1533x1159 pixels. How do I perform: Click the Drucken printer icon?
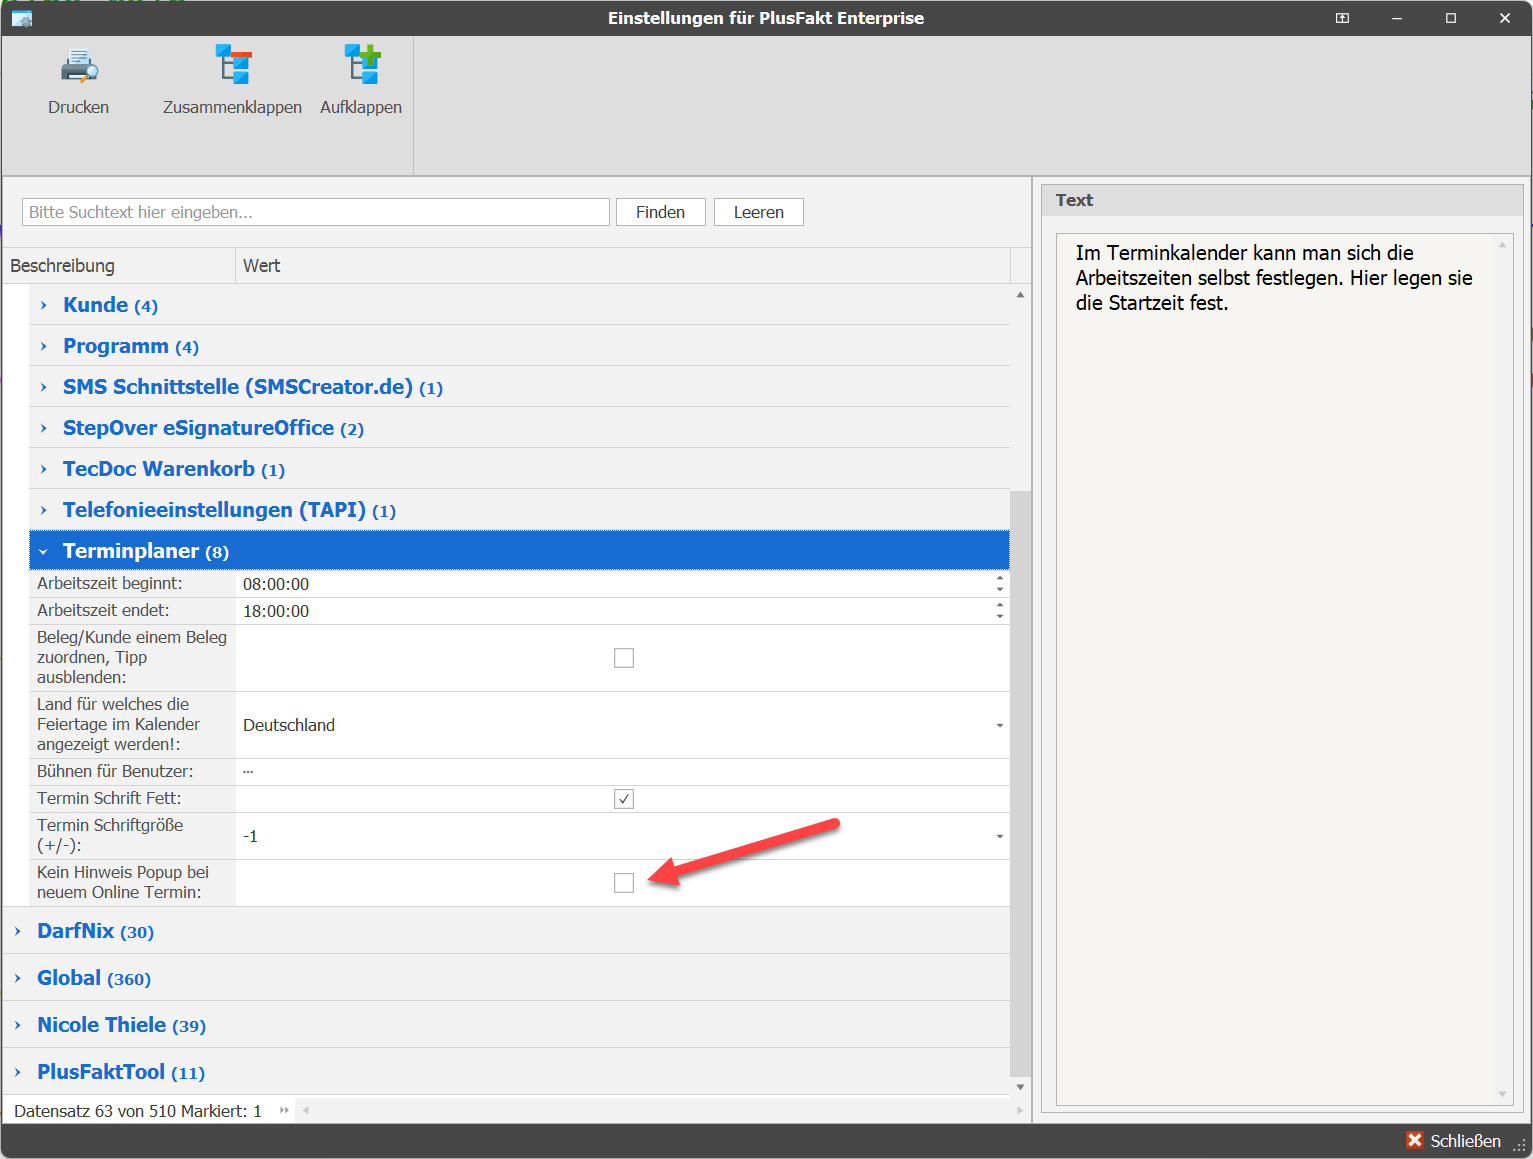pos(79,66)
